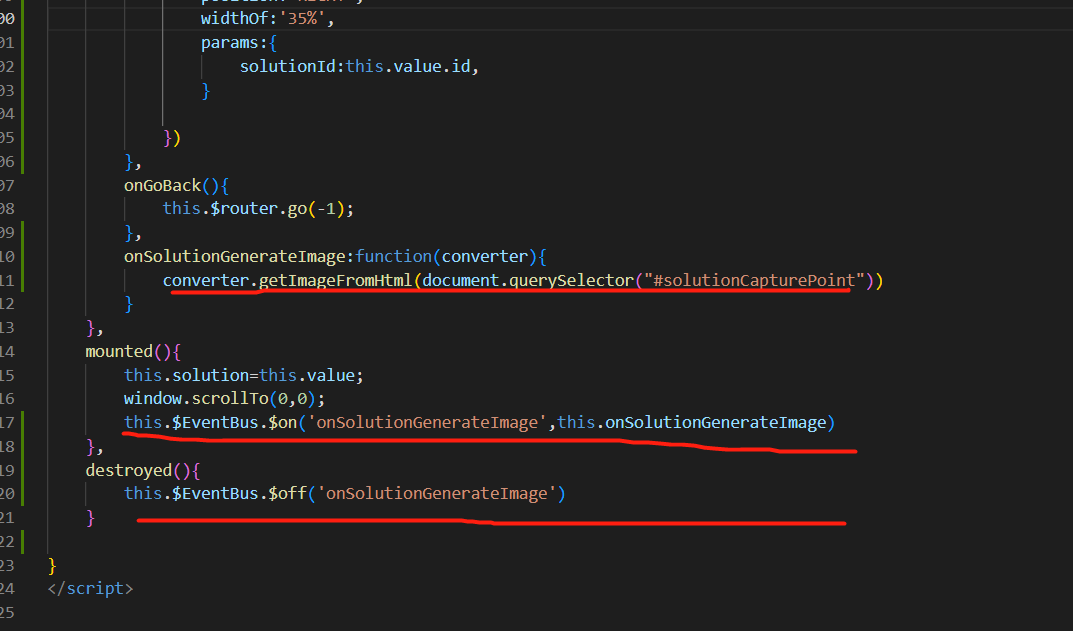The width and height of the screenshot is (1073, 631).
Task: Click the function keyword on the onSolutionGenerateImage line
Action: [393, 256]
